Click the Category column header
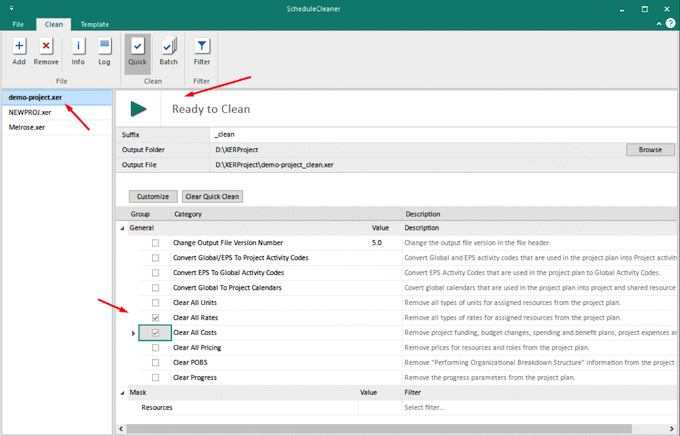 [188, 214]
